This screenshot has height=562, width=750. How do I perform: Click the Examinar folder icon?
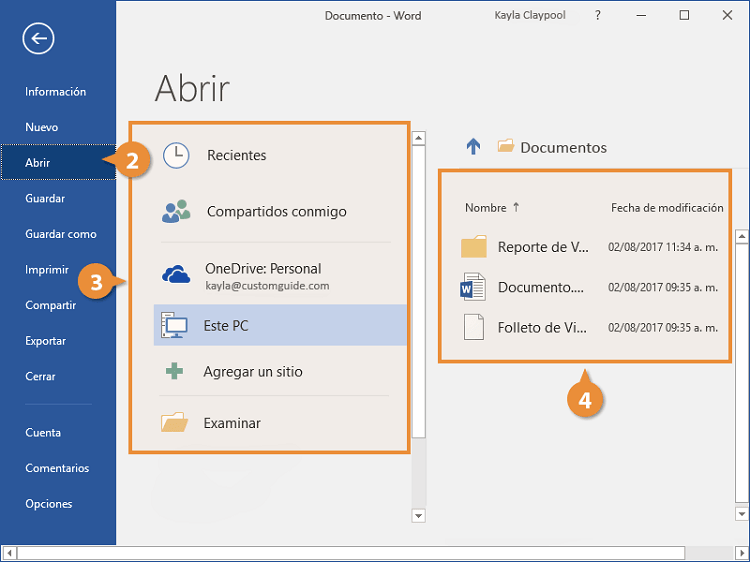(174, 422)
